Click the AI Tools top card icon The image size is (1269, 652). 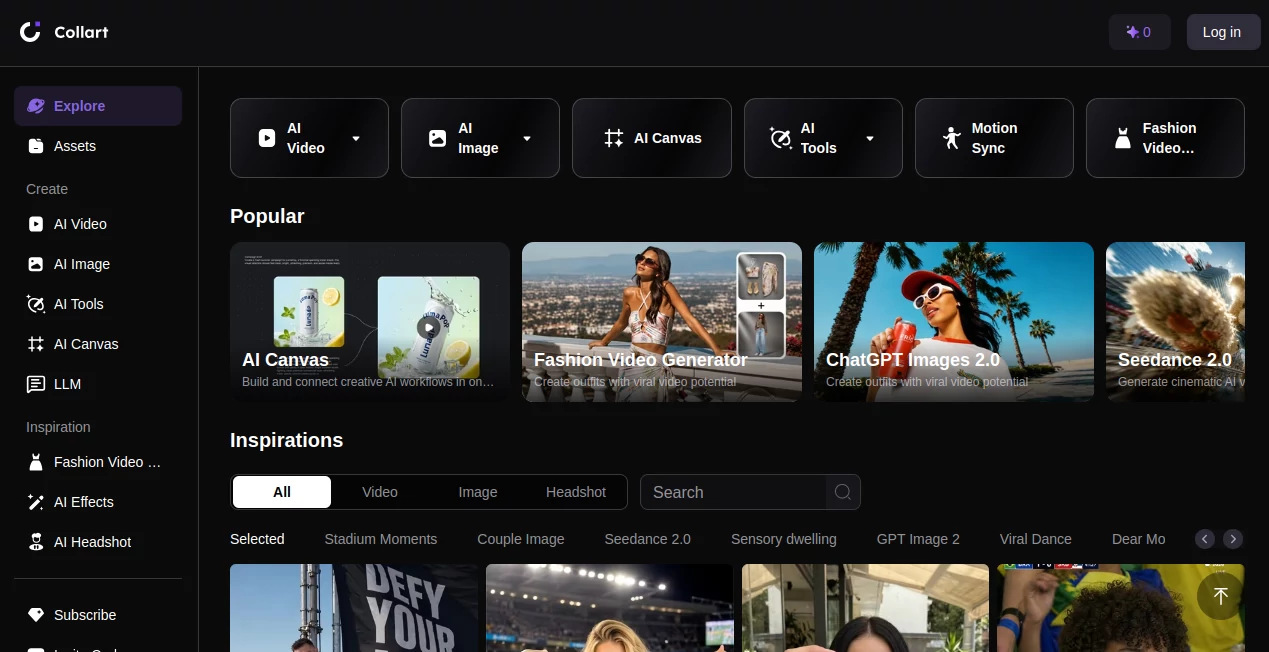[781, 138]
